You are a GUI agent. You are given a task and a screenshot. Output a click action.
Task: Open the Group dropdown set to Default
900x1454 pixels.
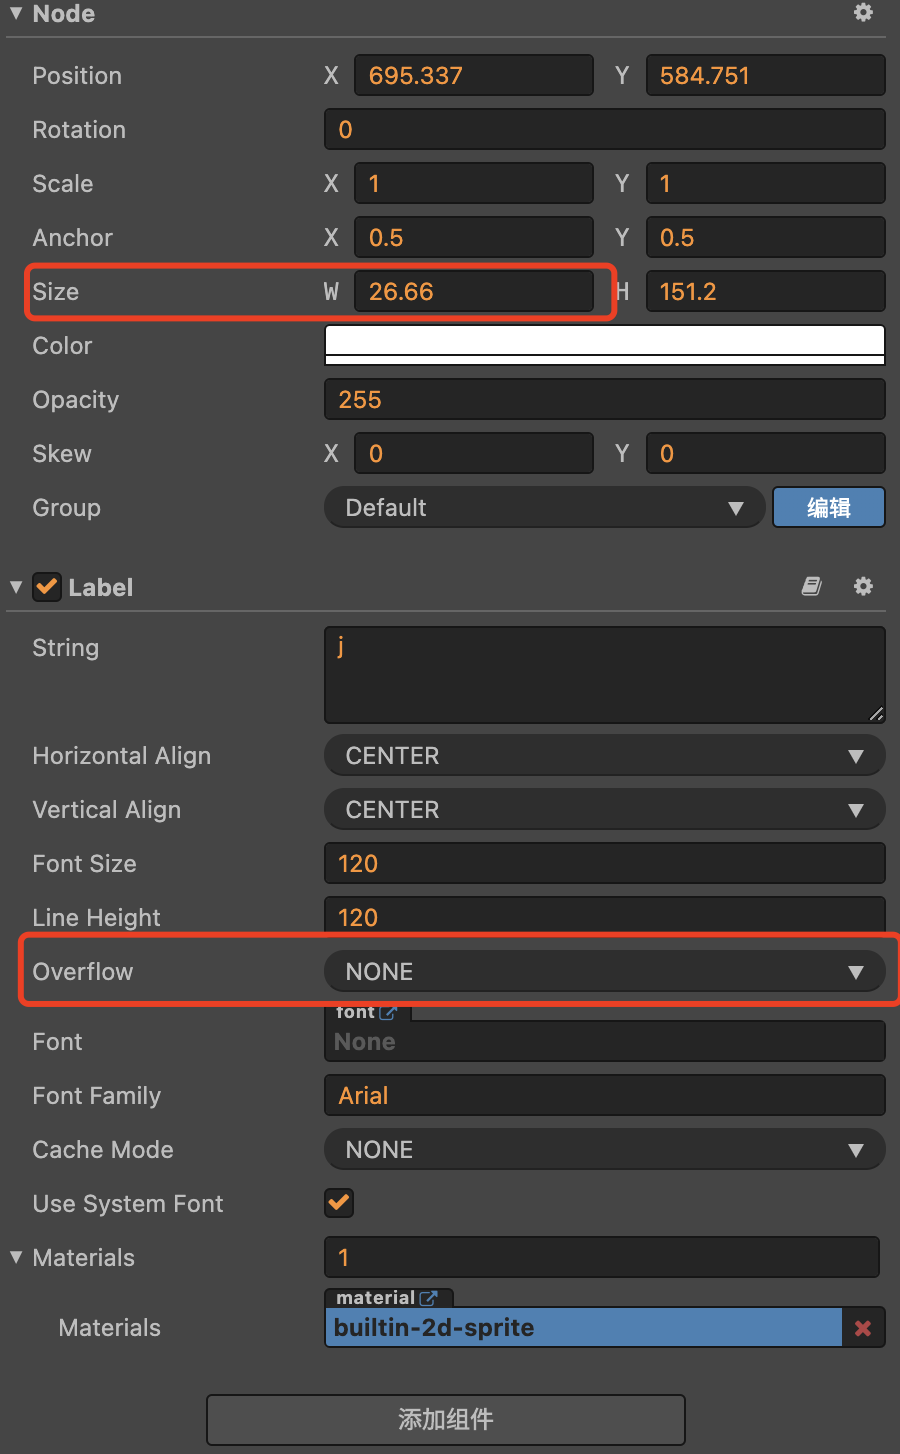click(544, 508)
